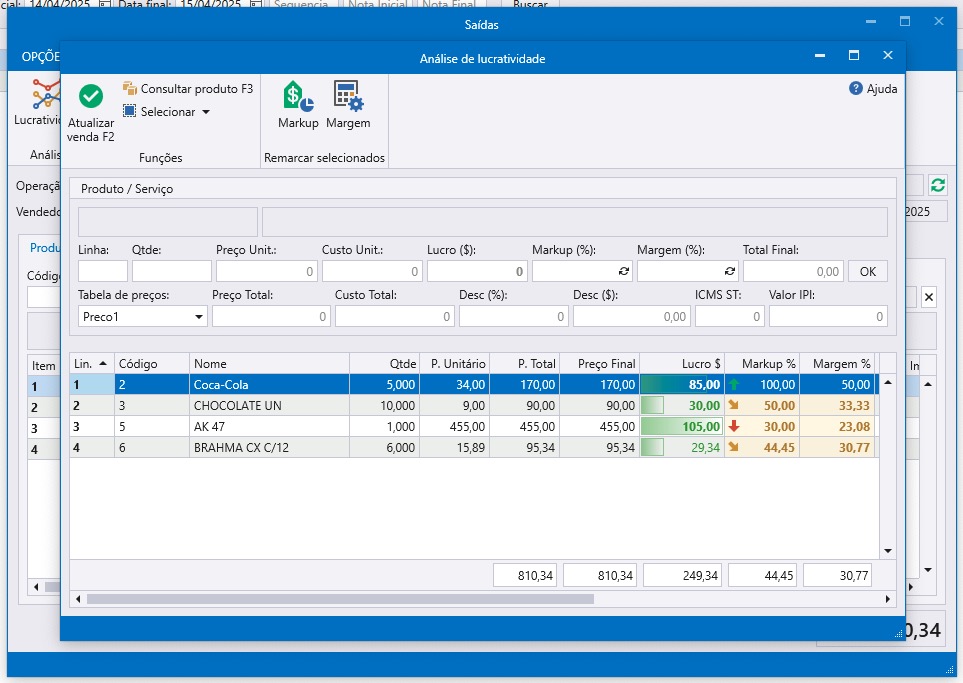Click the green refresh icon in Saídas window
This screenshot has width=963, height=683.
coord(937,185)
